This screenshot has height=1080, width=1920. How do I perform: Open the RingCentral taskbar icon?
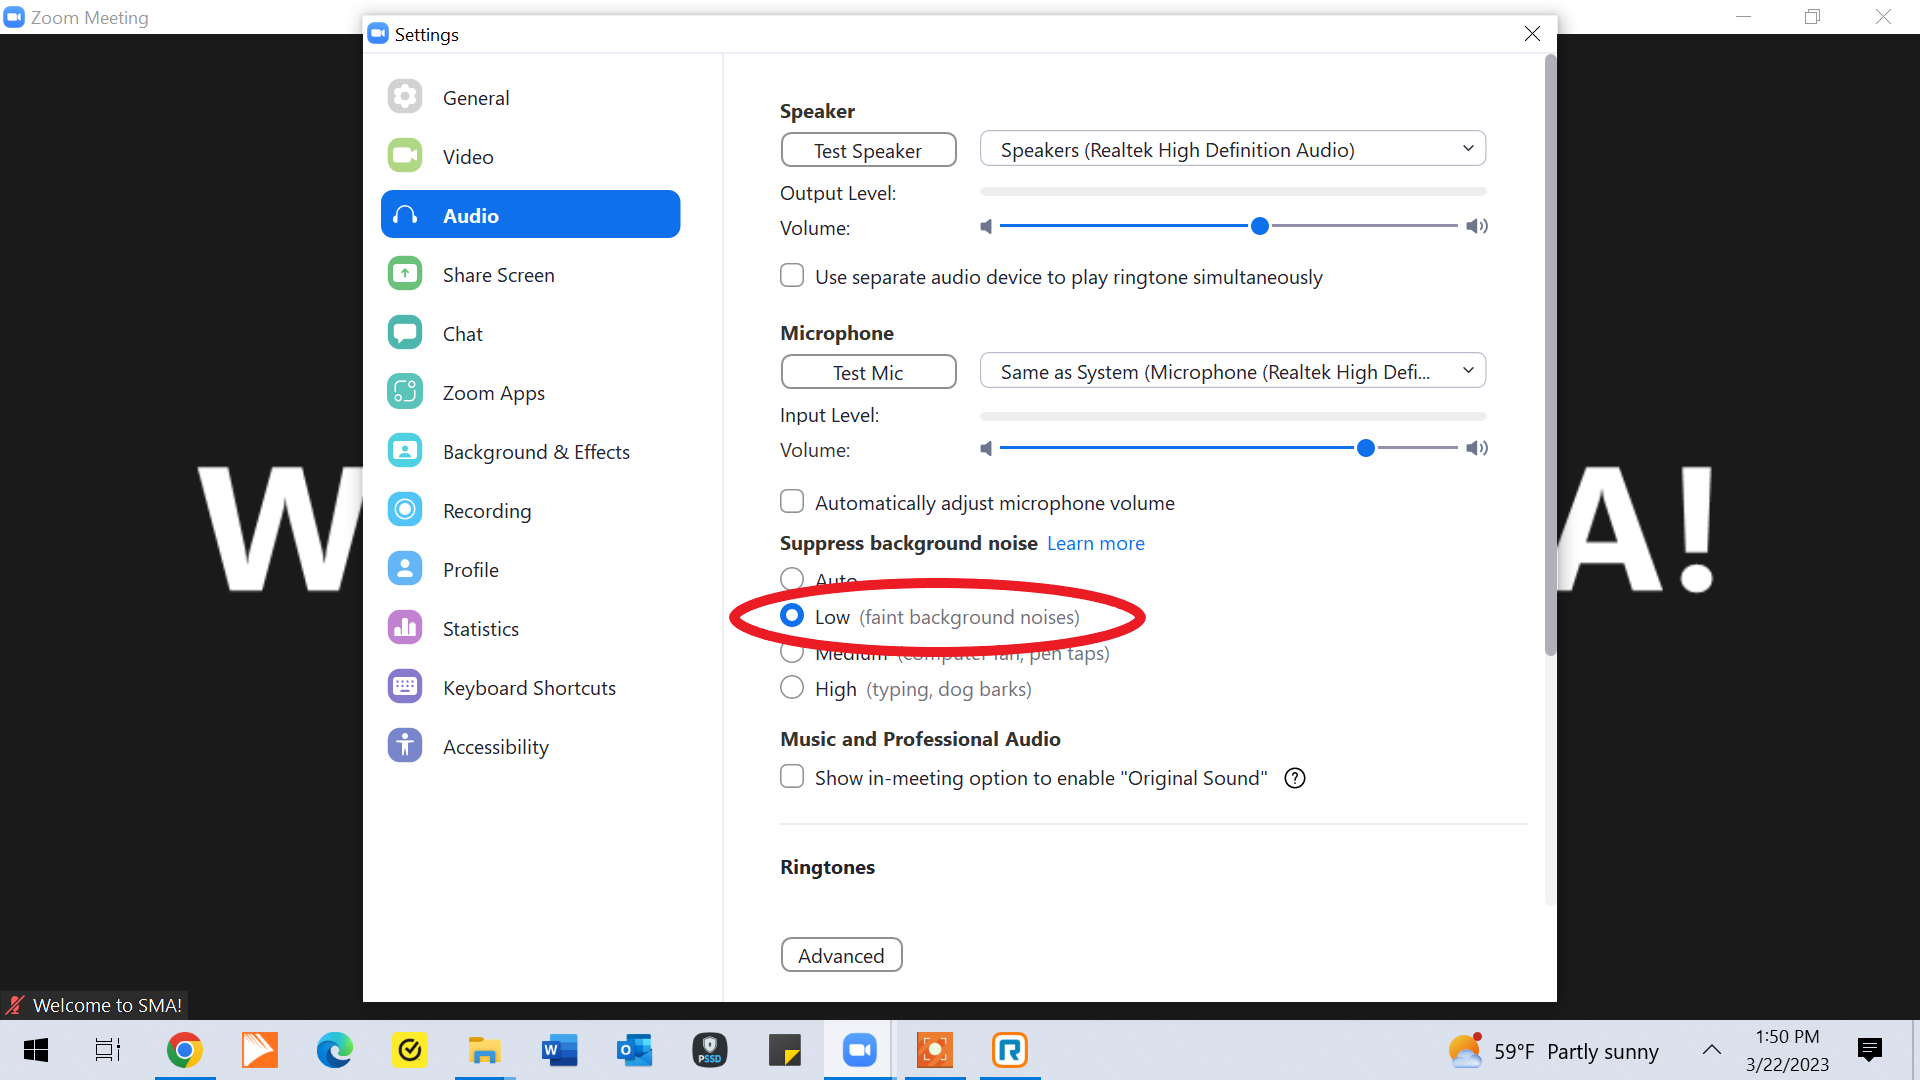(1010, 1050)
